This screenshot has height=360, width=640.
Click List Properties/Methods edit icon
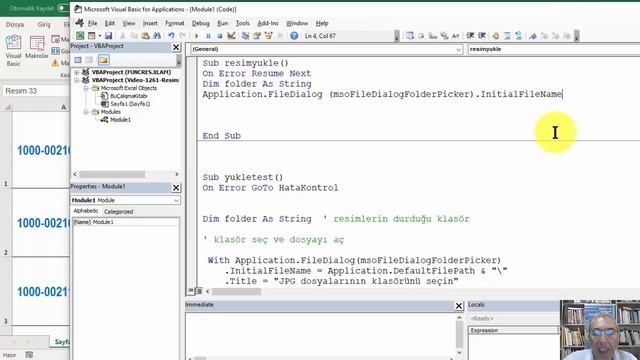point(410,36)
